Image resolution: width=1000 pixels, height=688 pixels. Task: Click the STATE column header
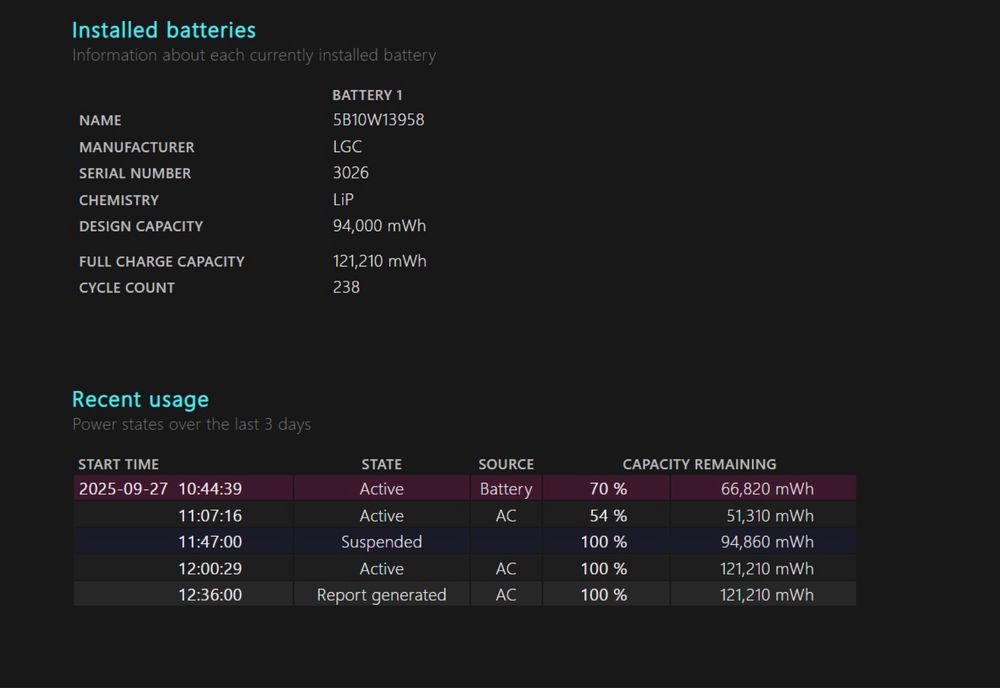[381, 464]
